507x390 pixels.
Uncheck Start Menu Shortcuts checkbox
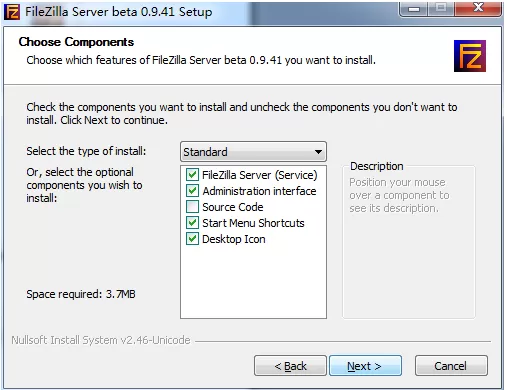click(192, 223)
